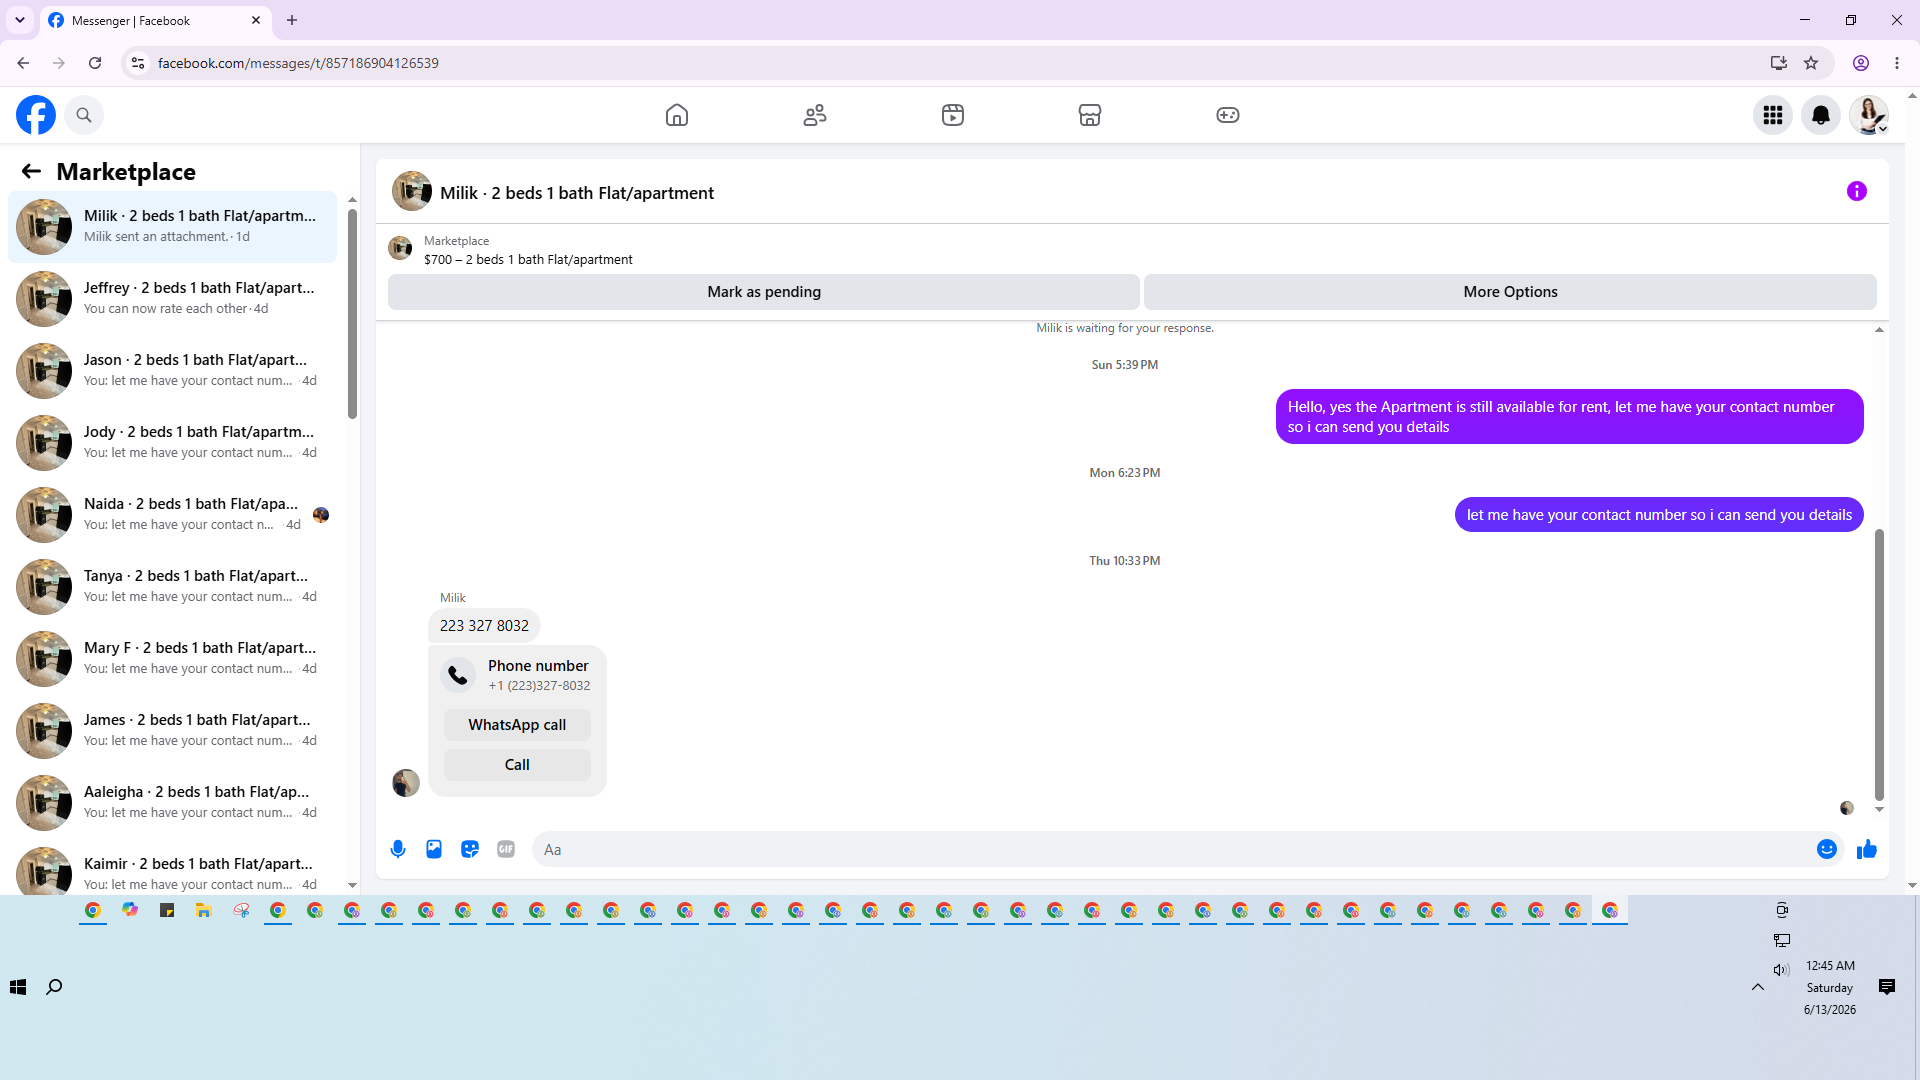Open a new browser tab
This screenshot has width=1920, height=1080.
(292, 20)
